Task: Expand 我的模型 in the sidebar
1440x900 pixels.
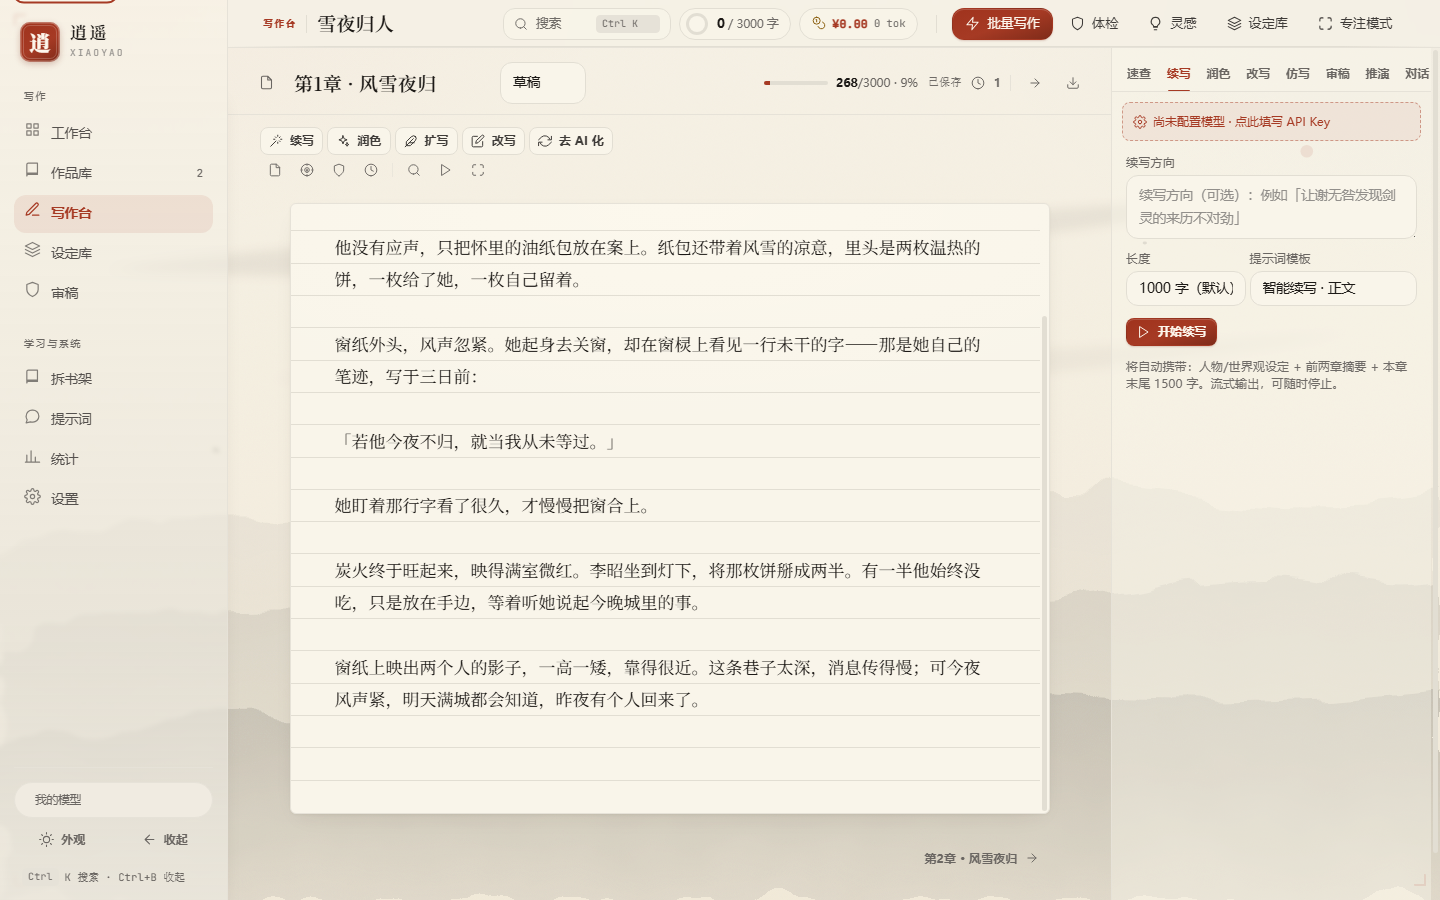Action: point(113,800)
